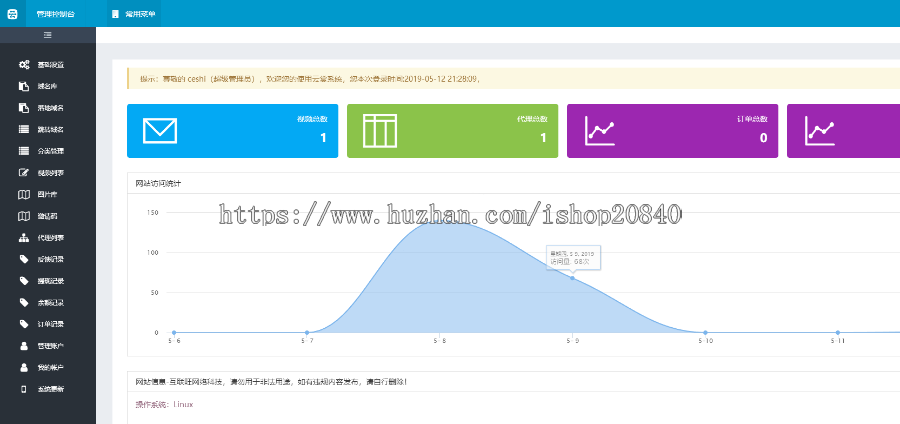This screenshot has width=900, height=424.
Task: Click the chart icon on the rightmost purple card
Action: point(820,131)
